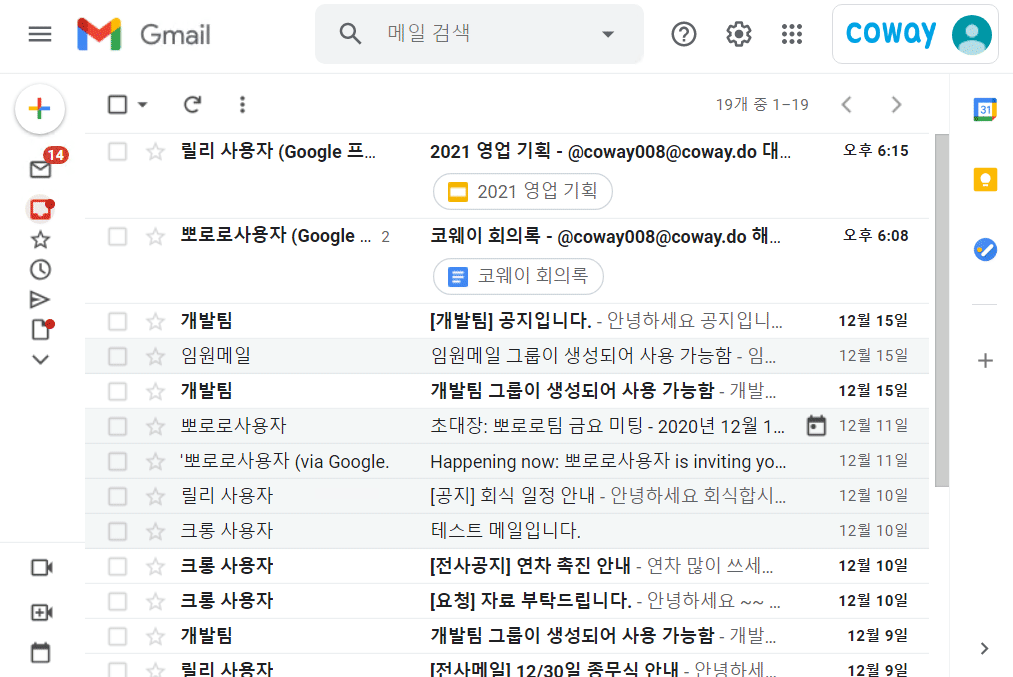Viewport: 1013px width, 677px height.
Task: Open Google Tasks side panel
Action: [985, 249]
